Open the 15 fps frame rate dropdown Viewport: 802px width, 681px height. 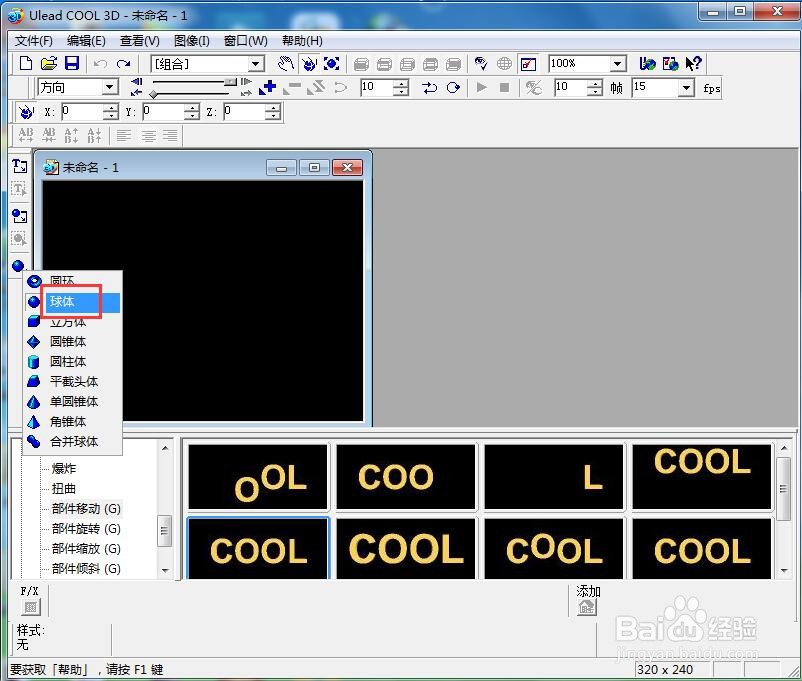coord(686,87)
